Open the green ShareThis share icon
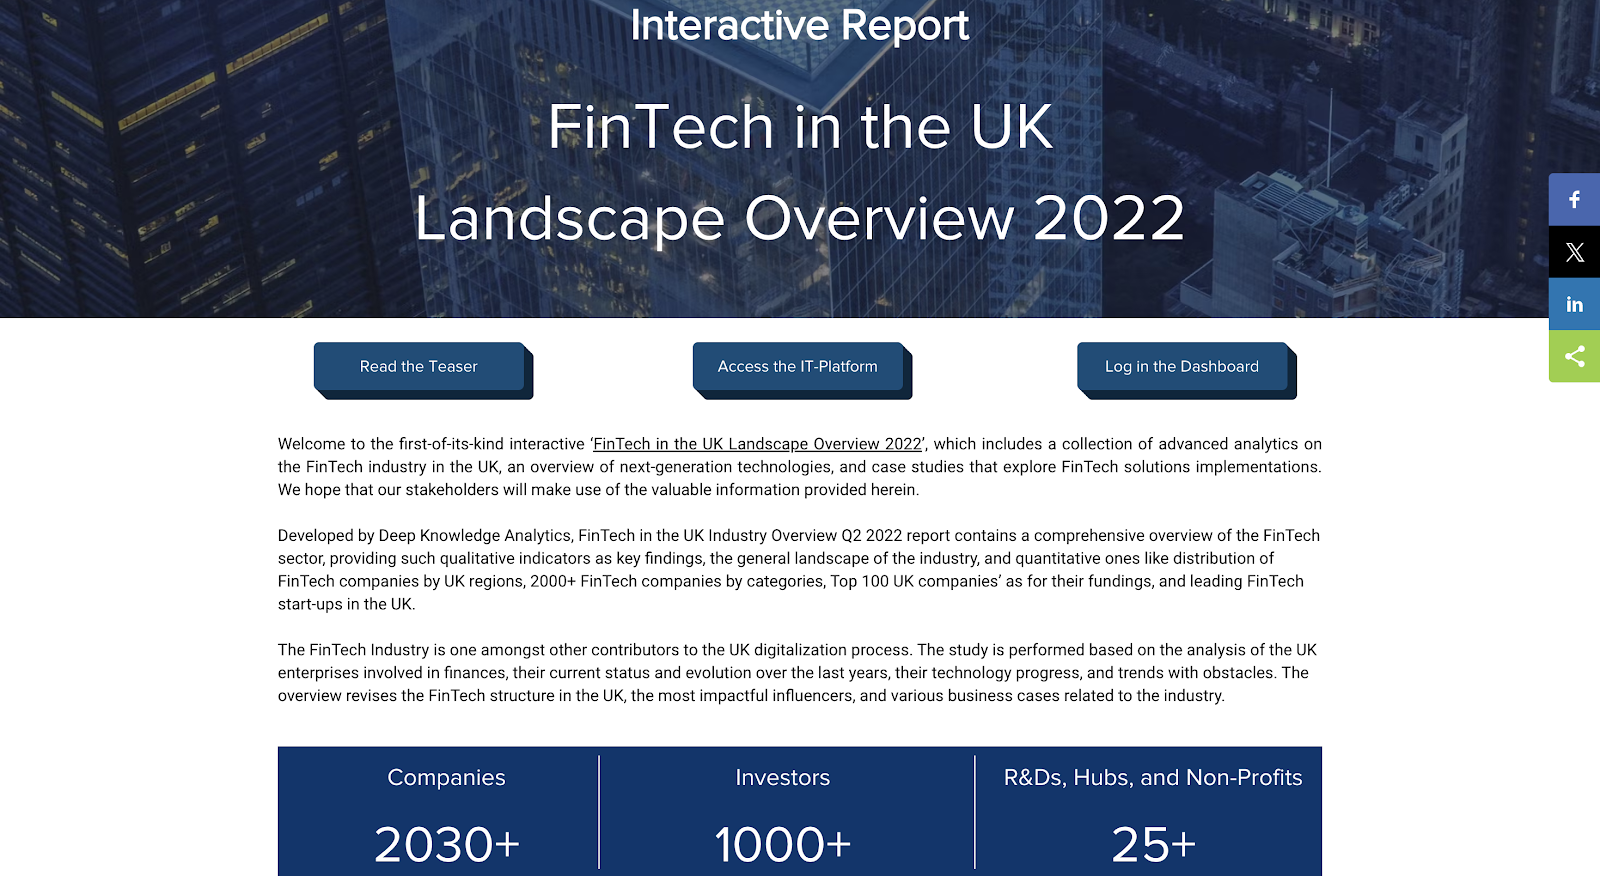 pyautogui.click(x=1574, y=356)
